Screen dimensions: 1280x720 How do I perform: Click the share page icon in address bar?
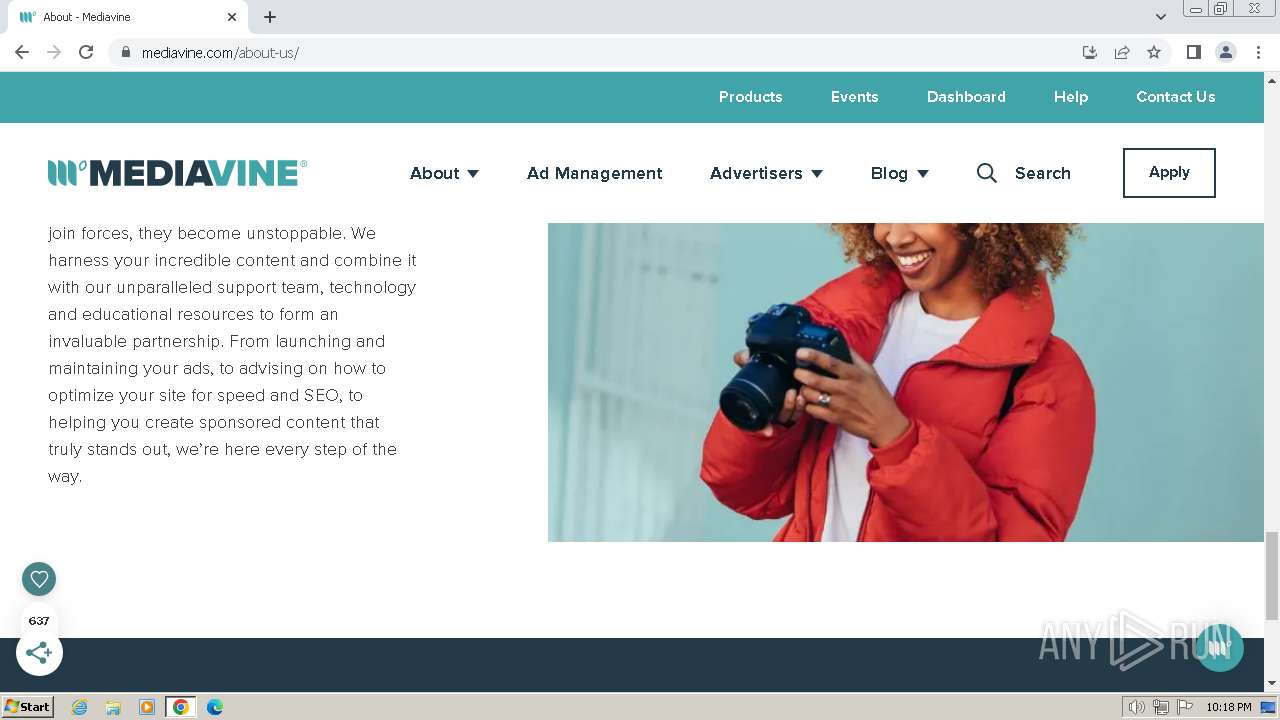pos(1122,52)
